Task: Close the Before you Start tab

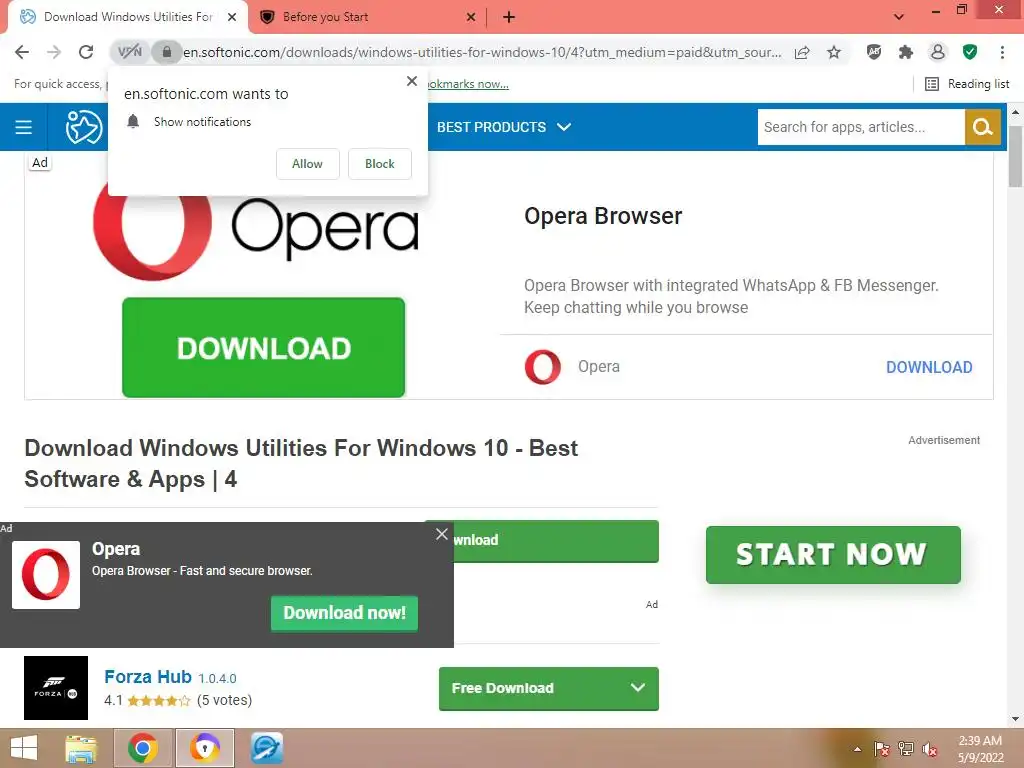Action: tap(471, 17)
